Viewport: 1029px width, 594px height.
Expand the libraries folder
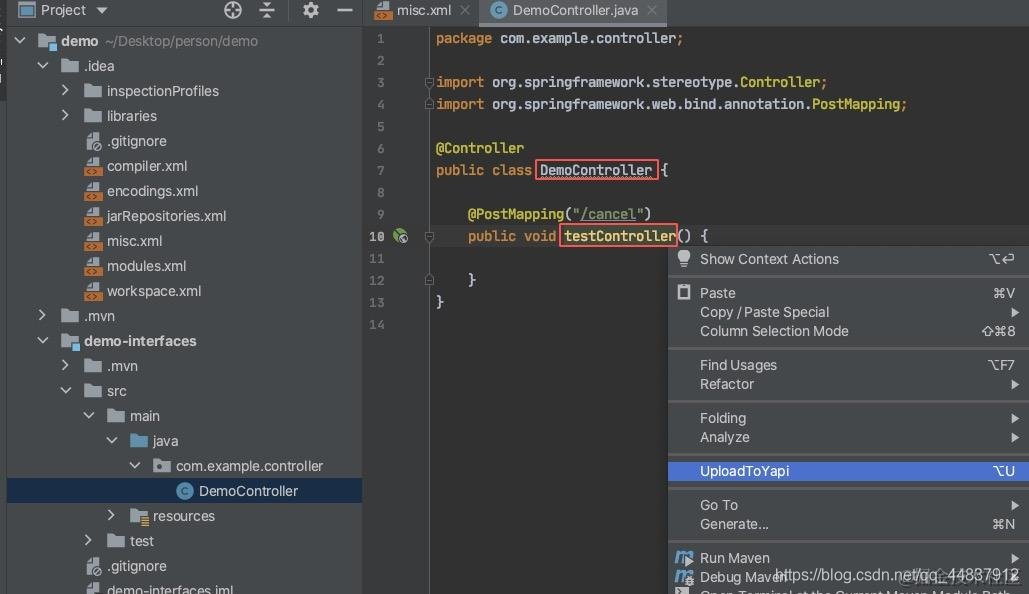(65, 116)
